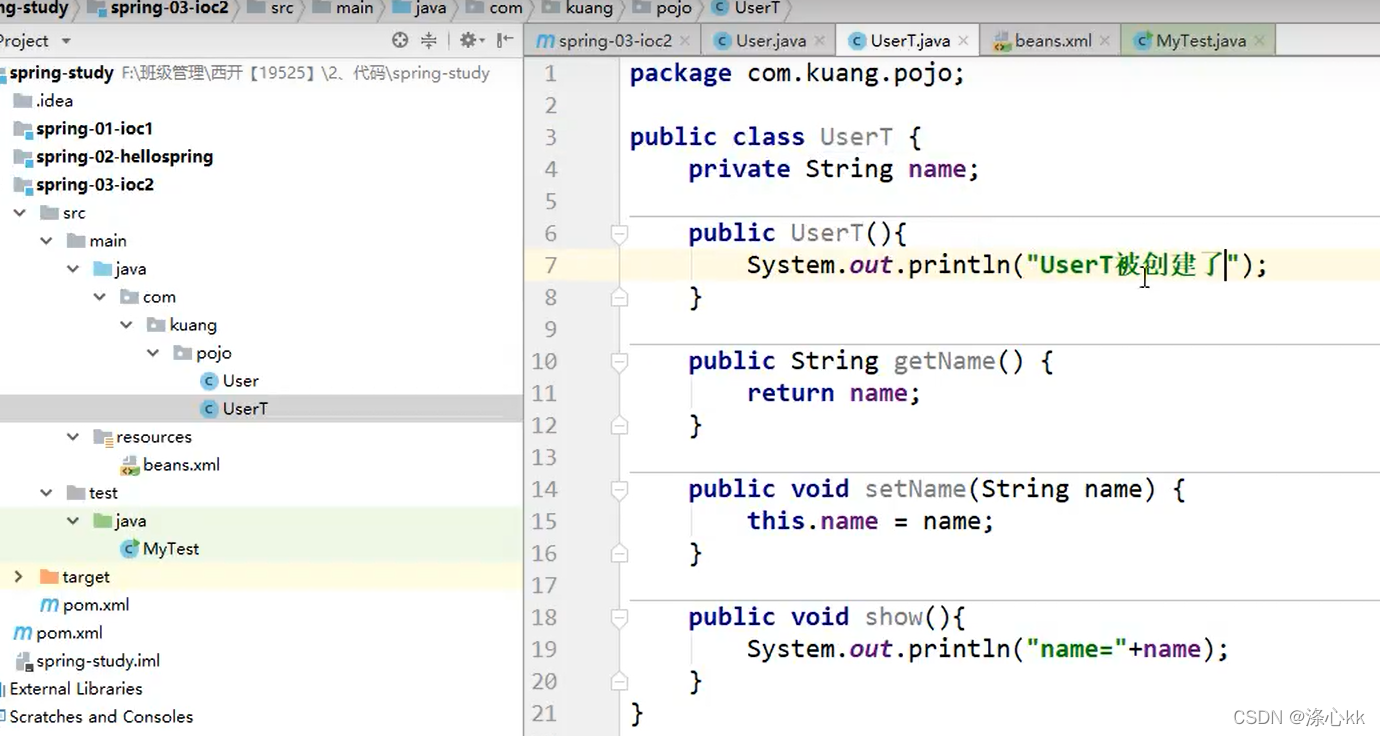Click the class icon beside UserT in tree
Screen dimensions: 1380x736
click(x=209, y=409)
